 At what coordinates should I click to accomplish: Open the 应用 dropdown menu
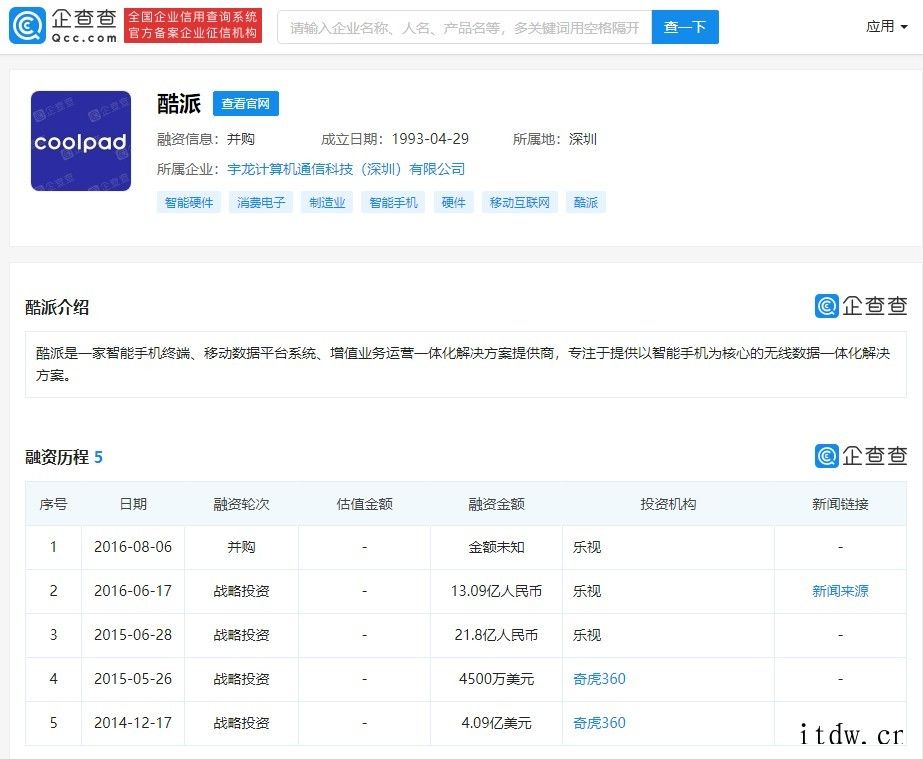[x=886, y=26]
